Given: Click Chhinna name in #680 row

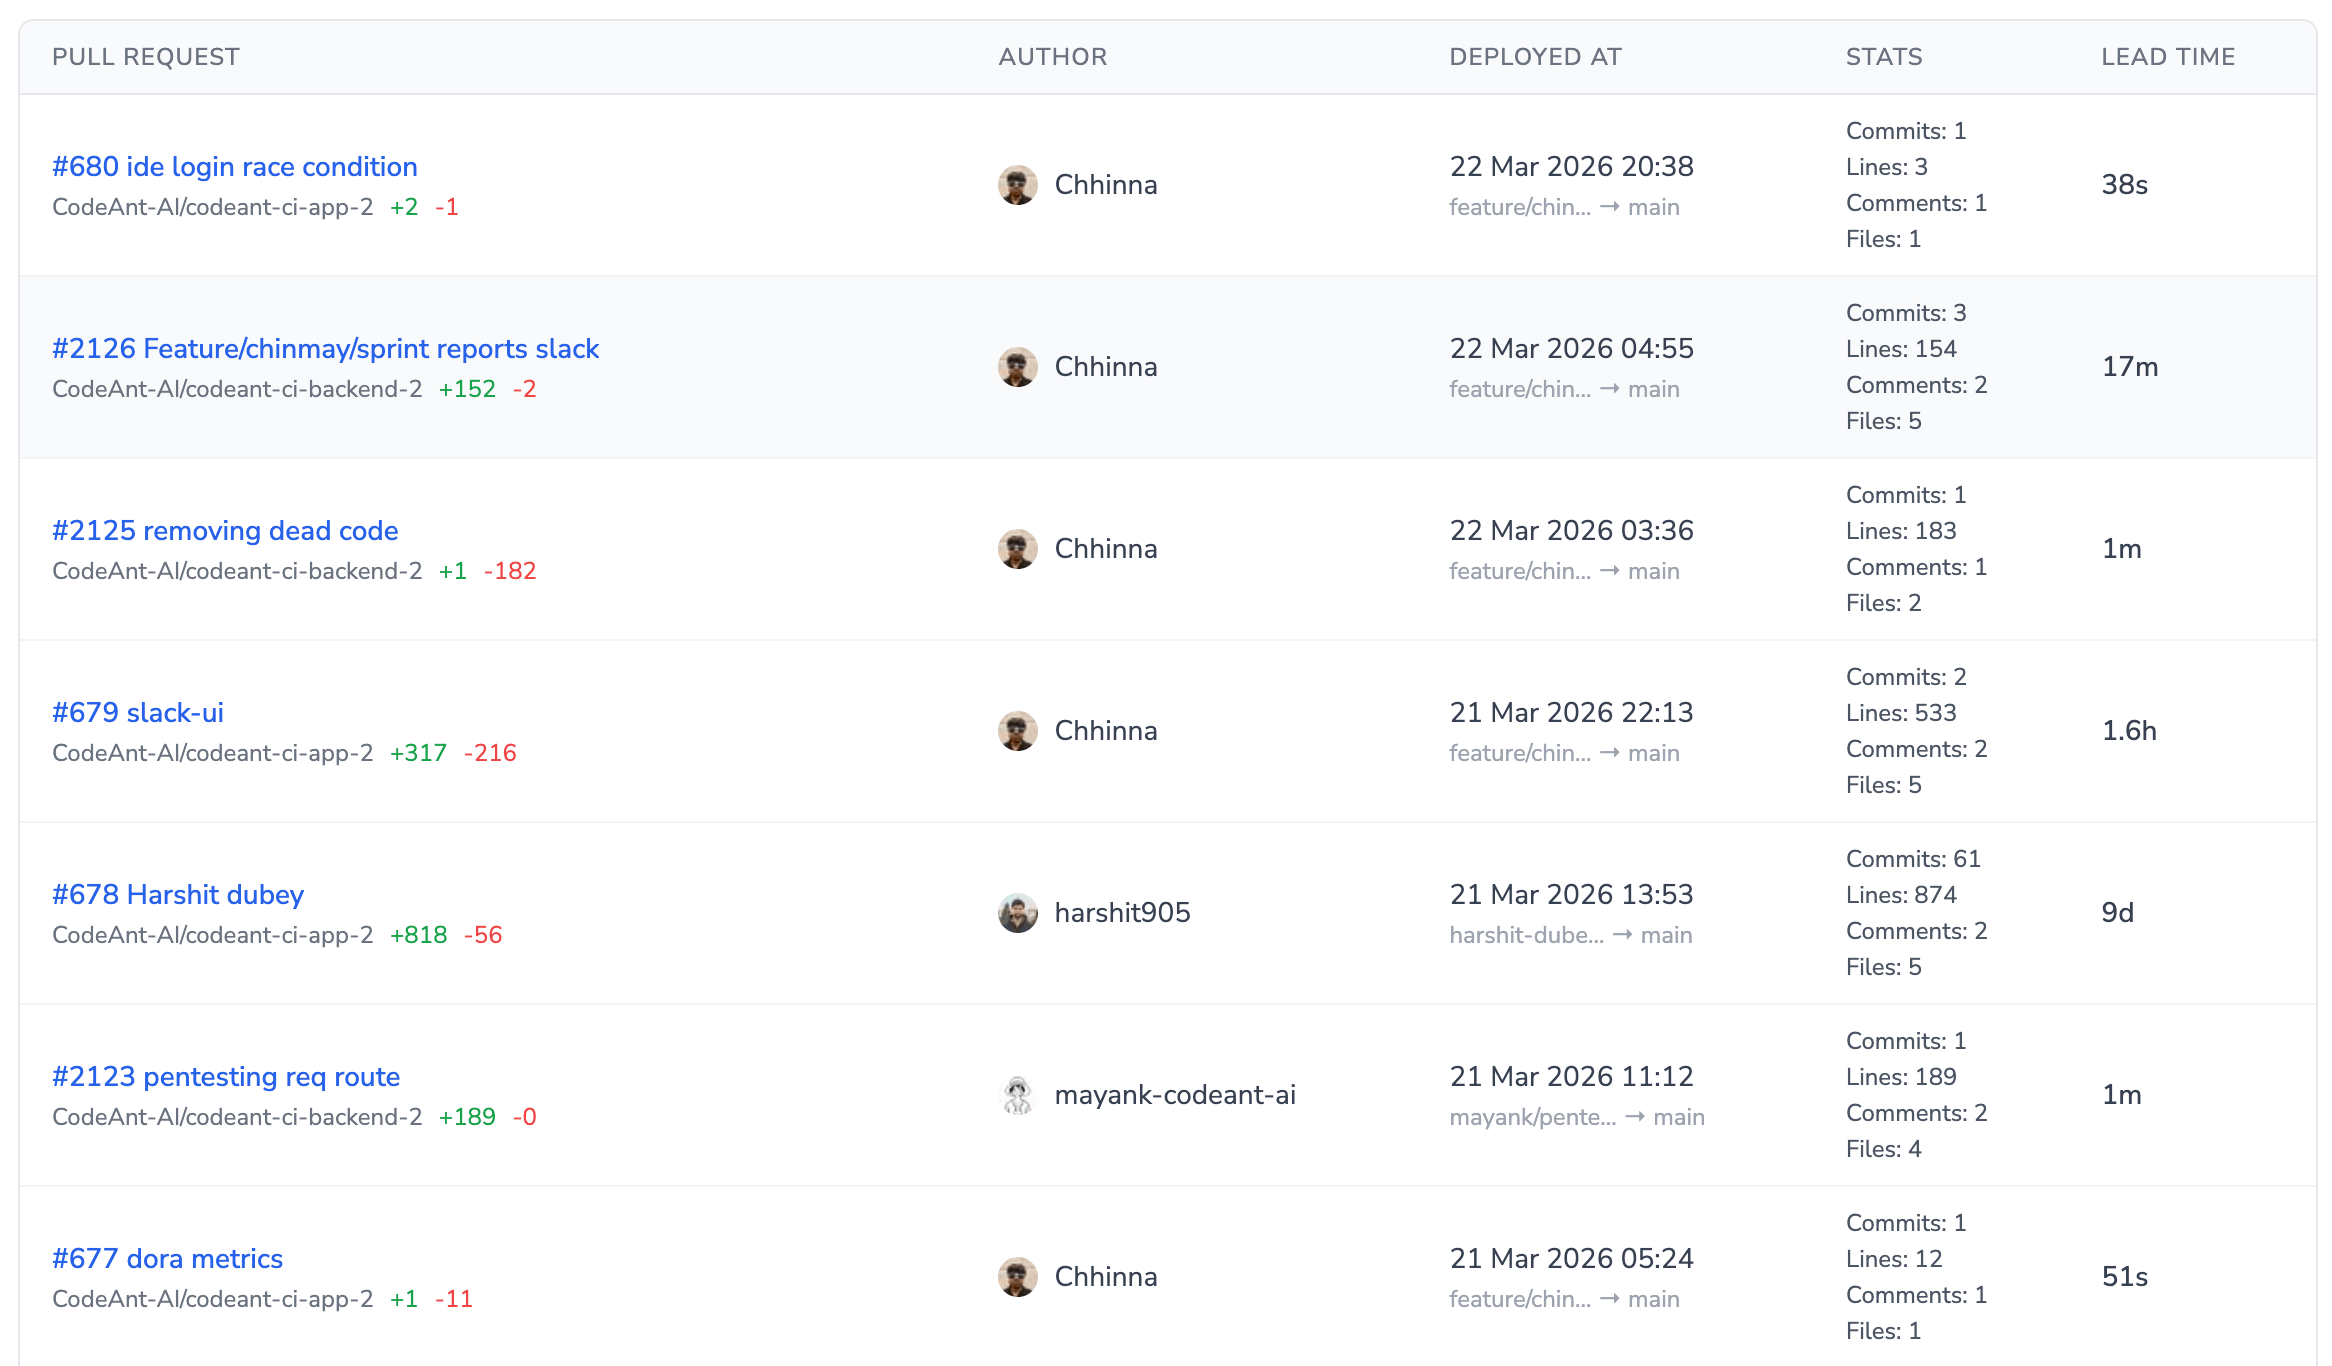Looking at the screenshot, I should pos(1106,184).
